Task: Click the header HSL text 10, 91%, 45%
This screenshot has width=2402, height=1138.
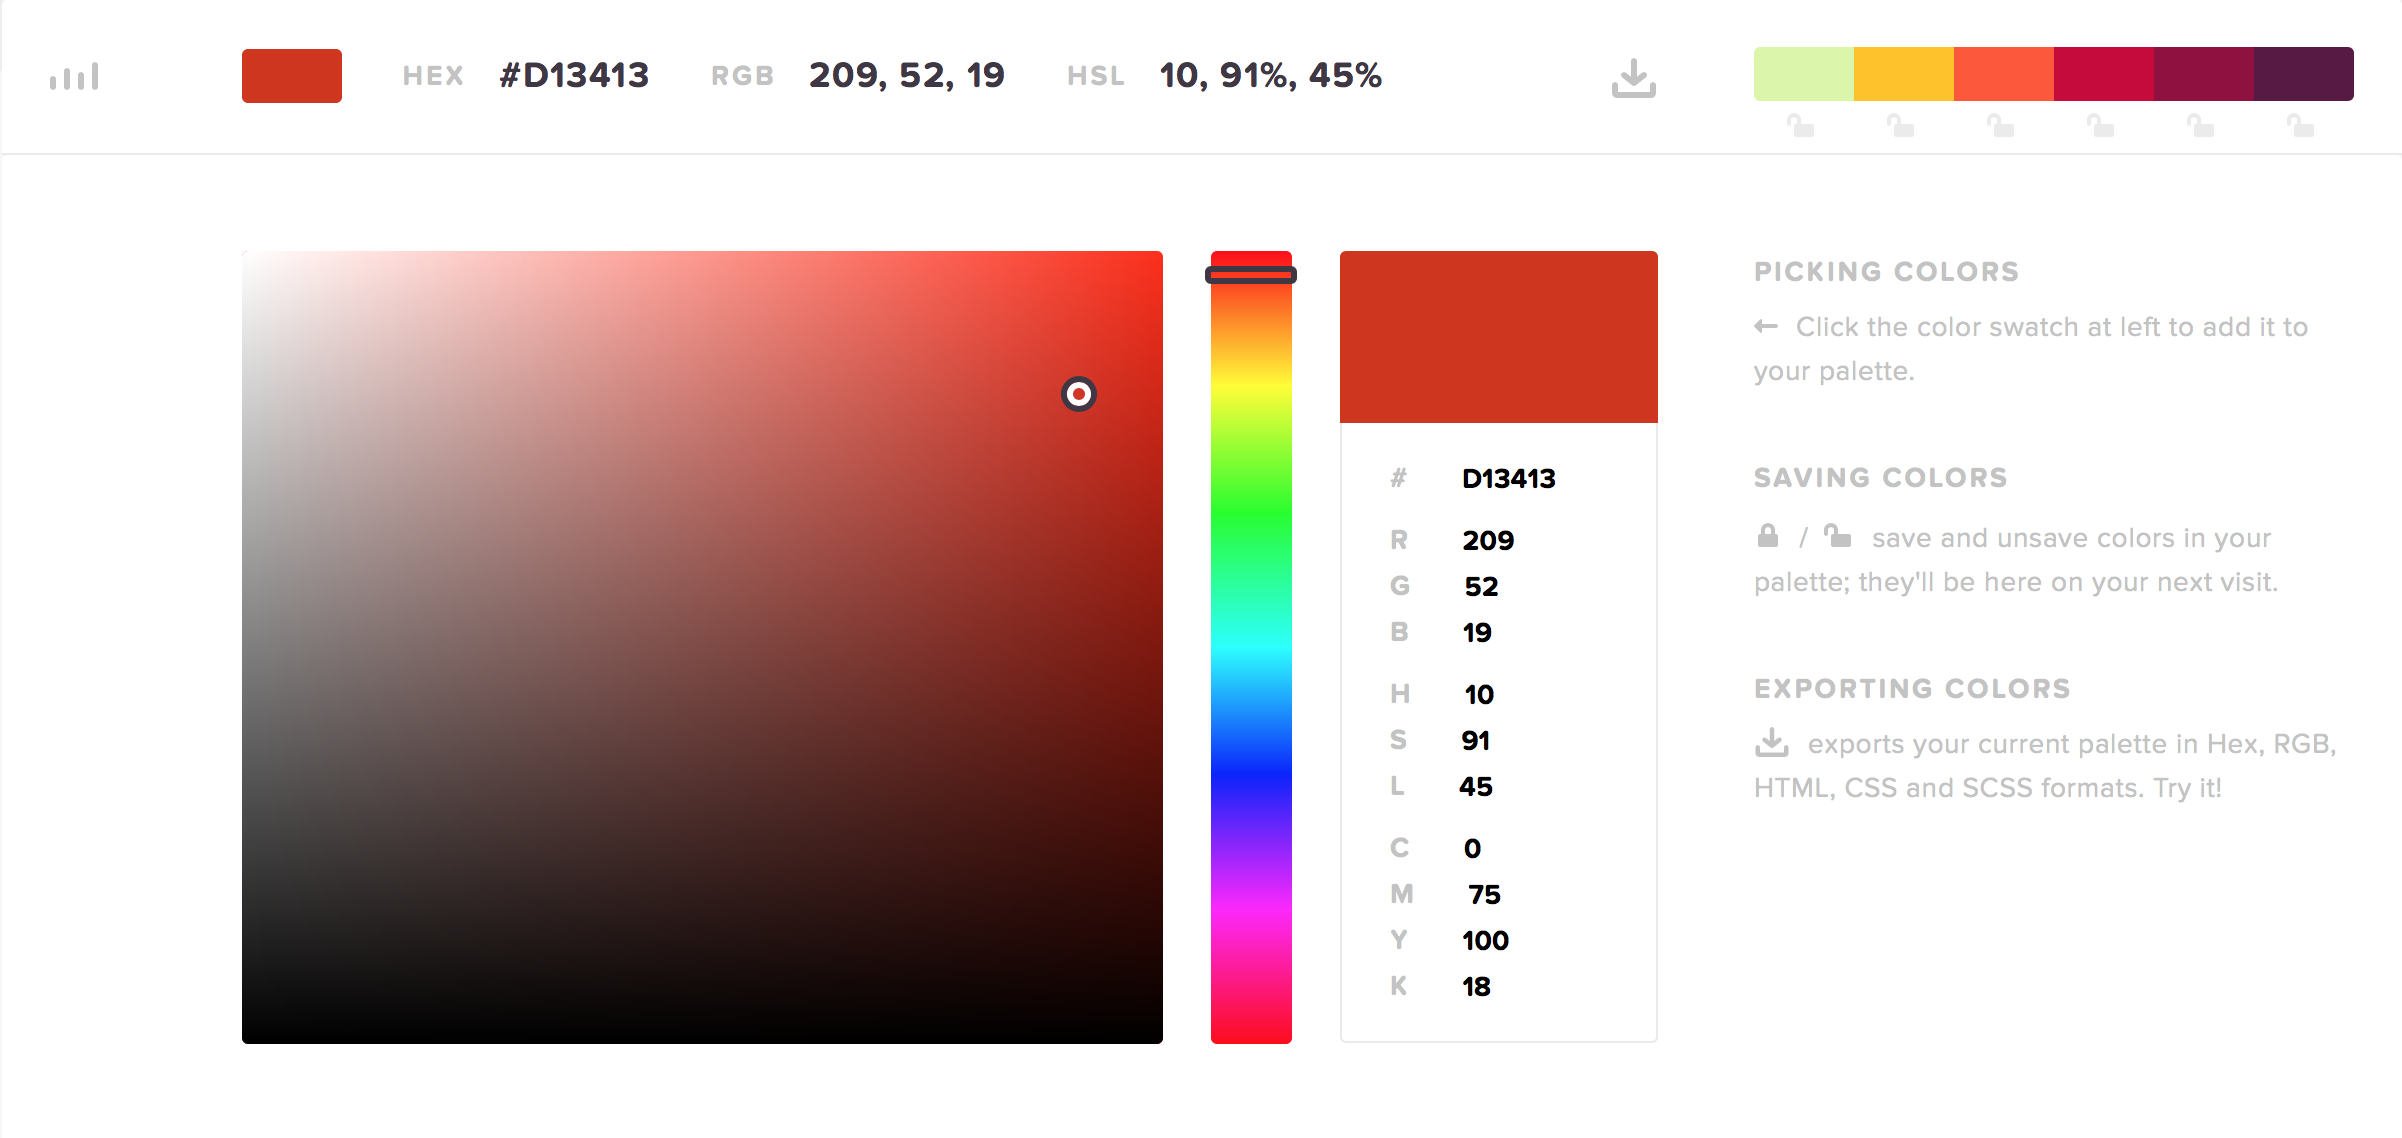Action: point(1271,76)
